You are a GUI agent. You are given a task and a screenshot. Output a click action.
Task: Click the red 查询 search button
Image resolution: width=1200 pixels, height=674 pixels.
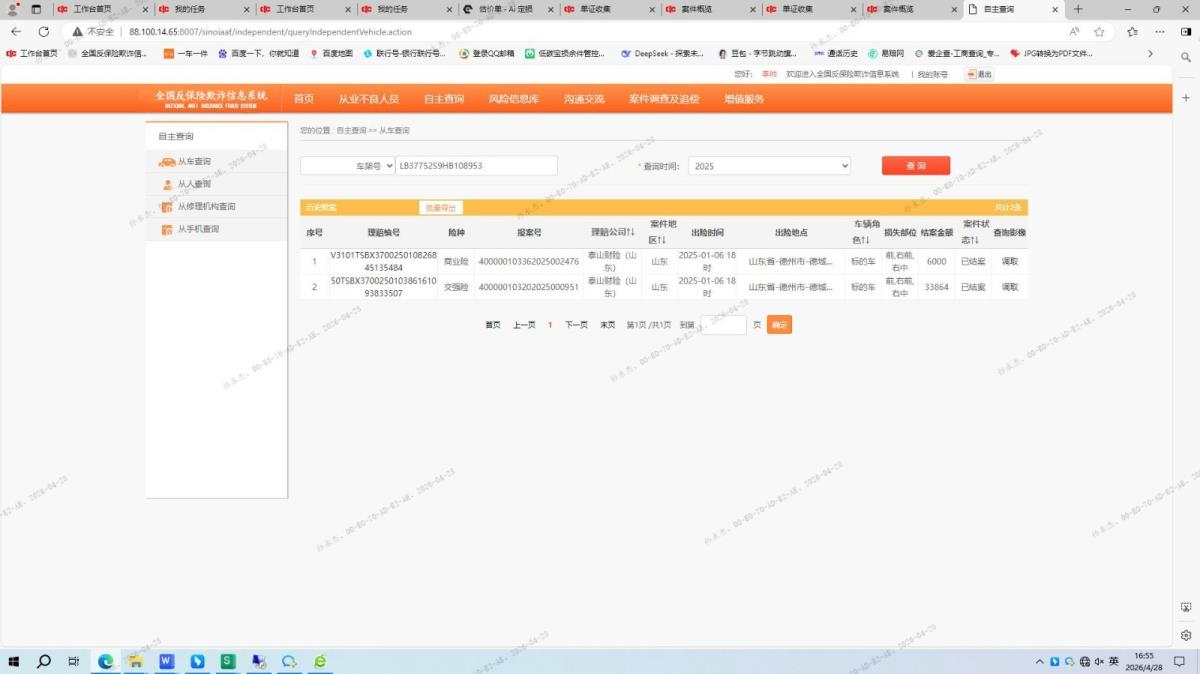(915, 166)
